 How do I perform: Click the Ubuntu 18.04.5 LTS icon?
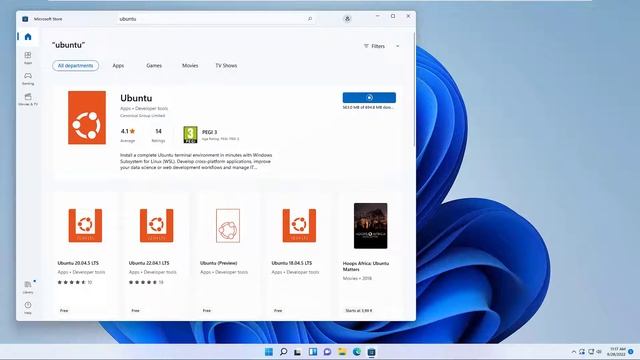pyautogui.click(x=299, y=225)
